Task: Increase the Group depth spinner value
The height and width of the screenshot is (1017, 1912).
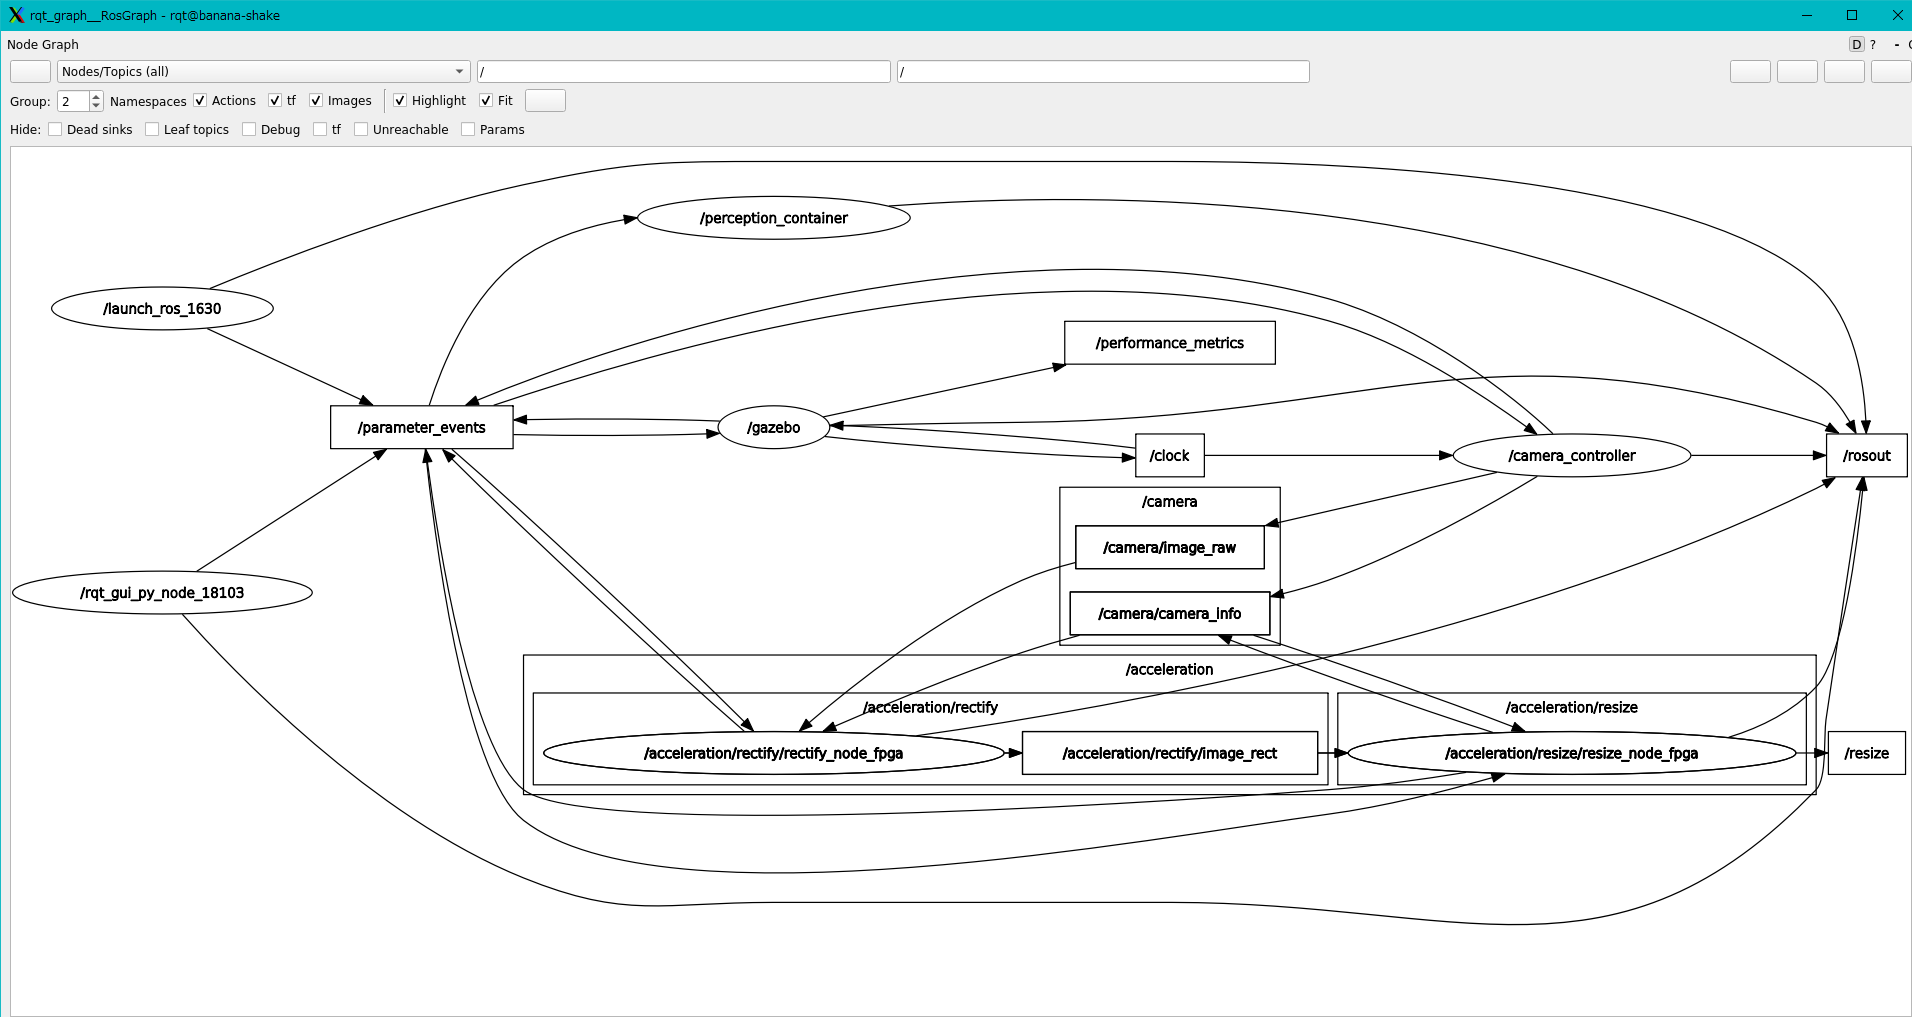Action: point(96,96)
